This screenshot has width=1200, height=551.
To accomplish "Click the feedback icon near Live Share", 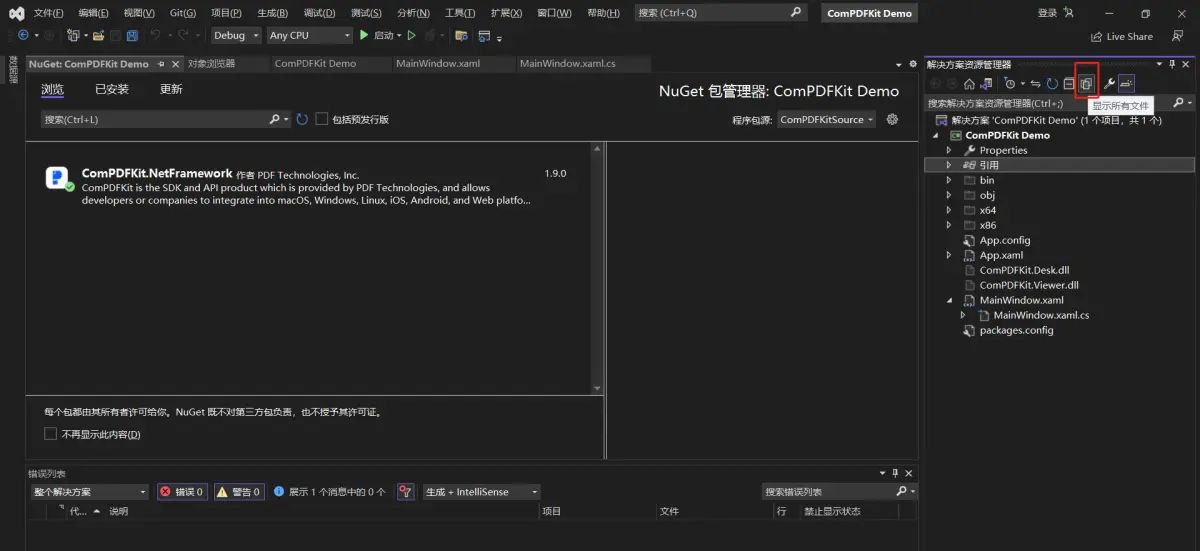I will tap(1177, 36).
